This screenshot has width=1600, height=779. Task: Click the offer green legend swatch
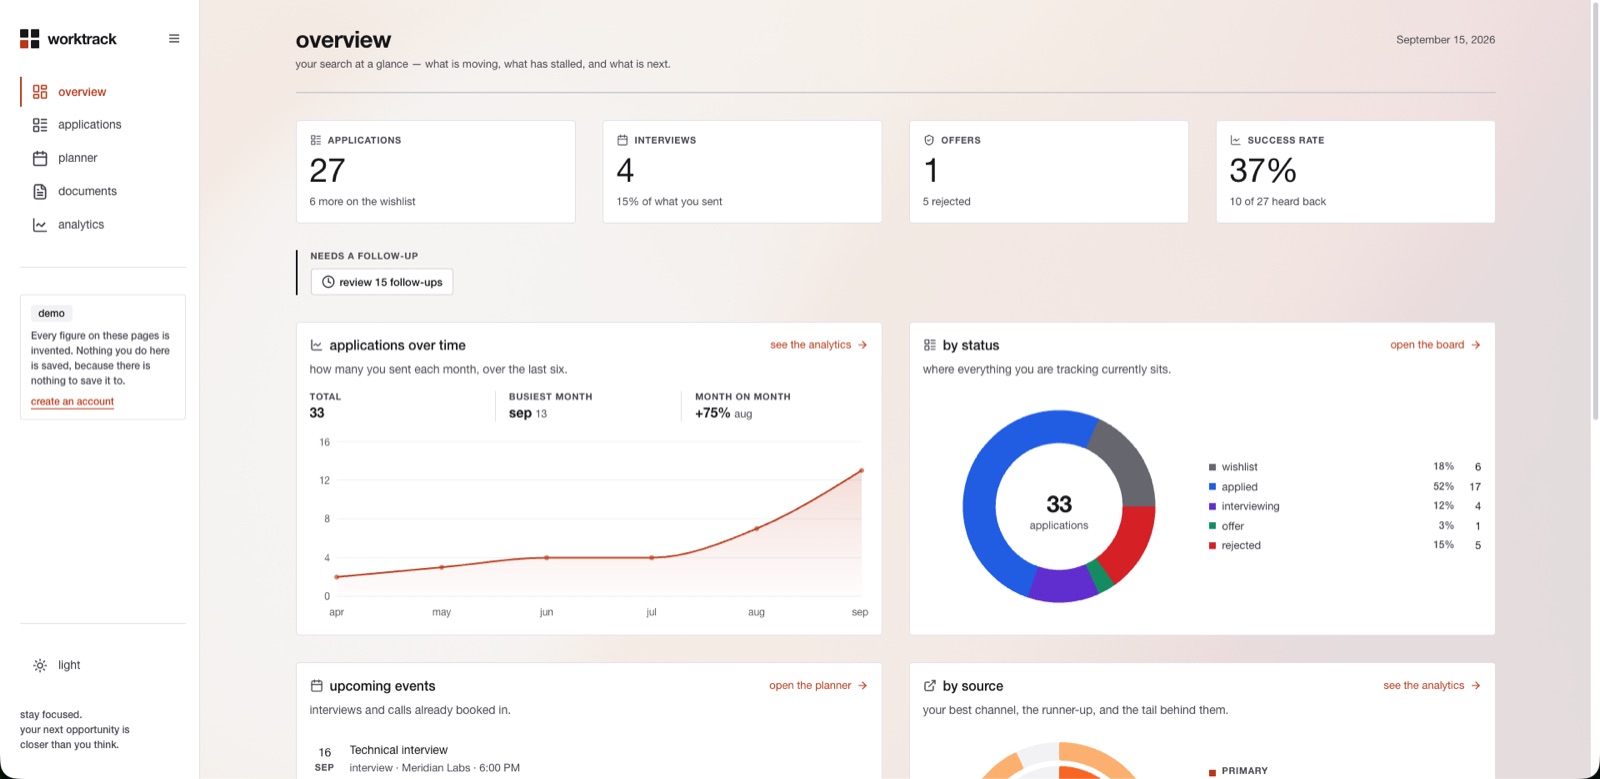[1213, 526]
